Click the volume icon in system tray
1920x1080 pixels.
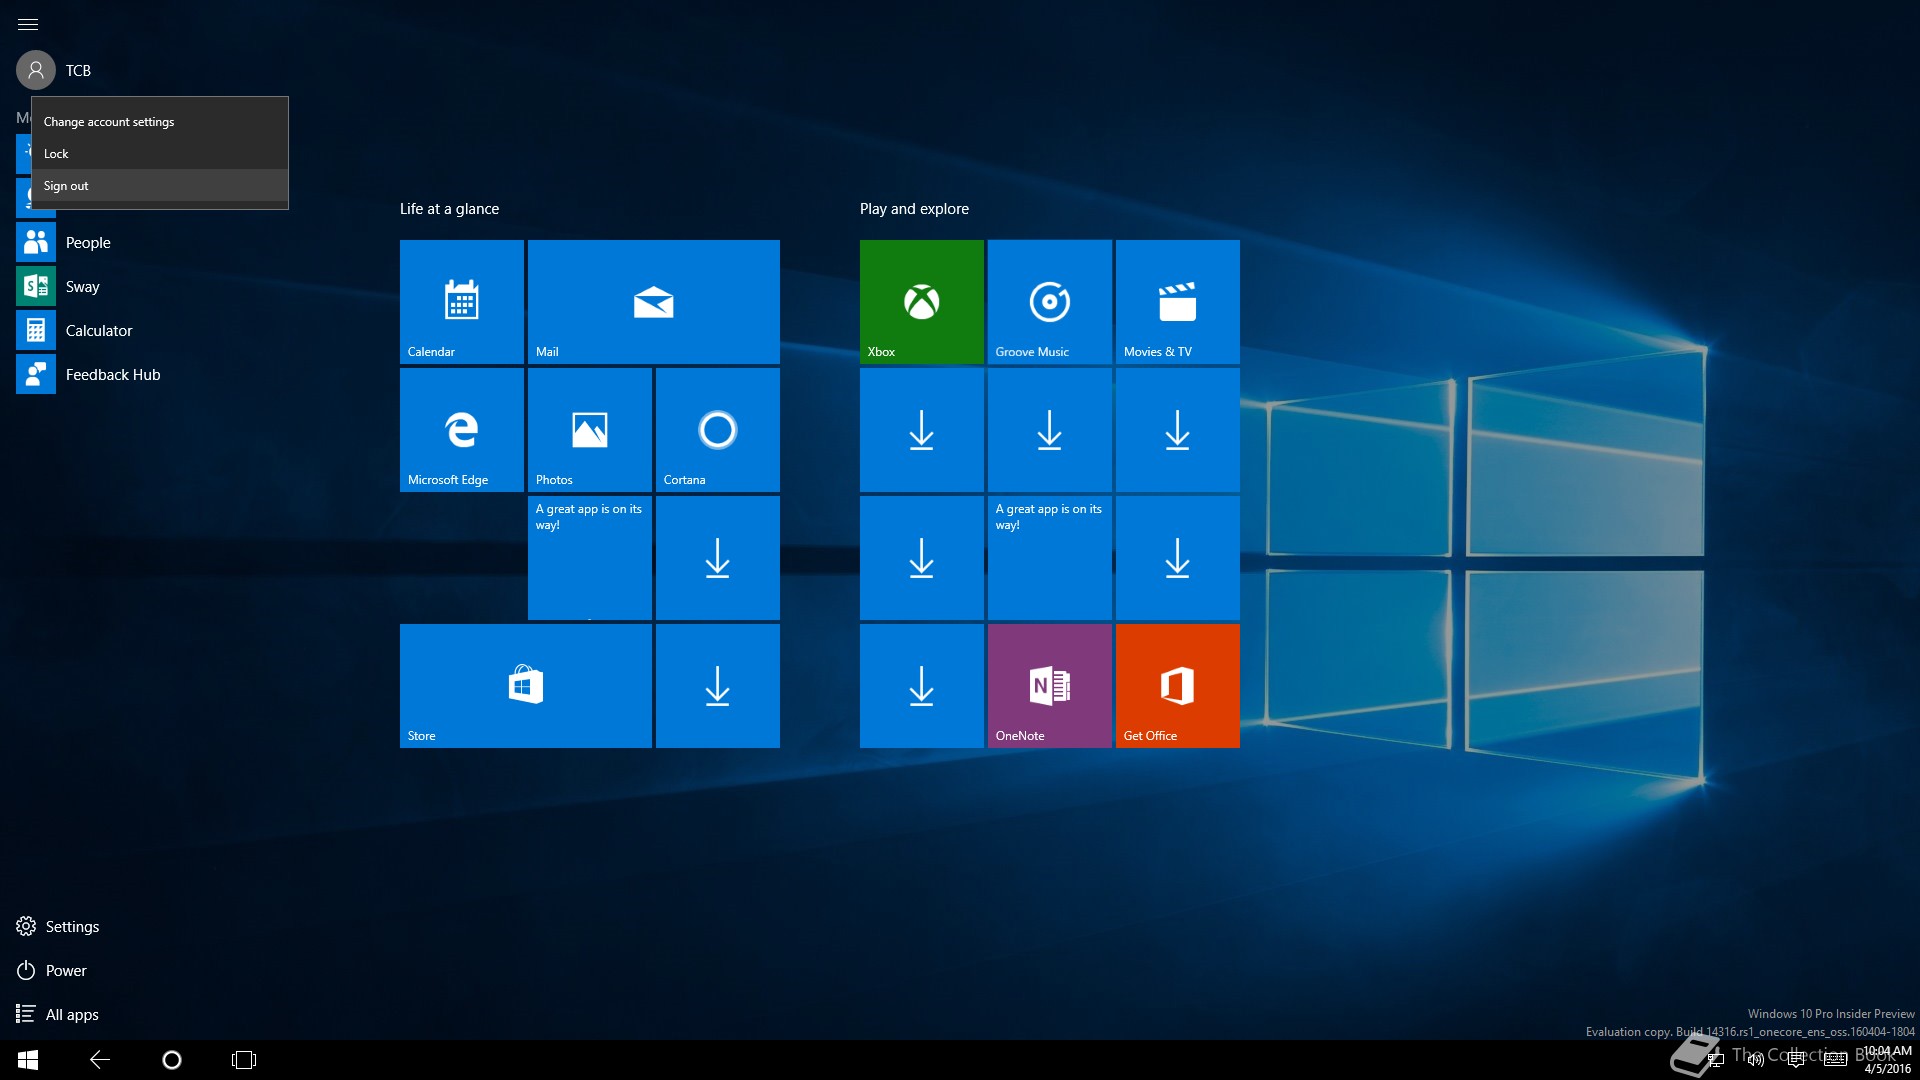point(1756,1060)
